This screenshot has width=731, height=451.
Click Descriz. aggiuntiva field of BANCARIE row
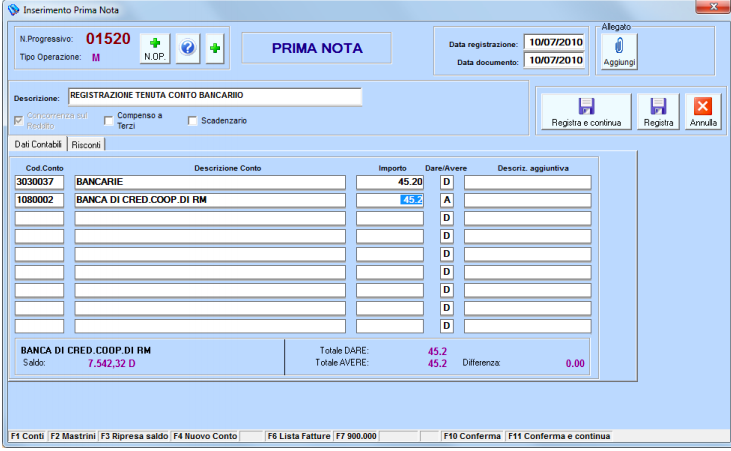528,182
